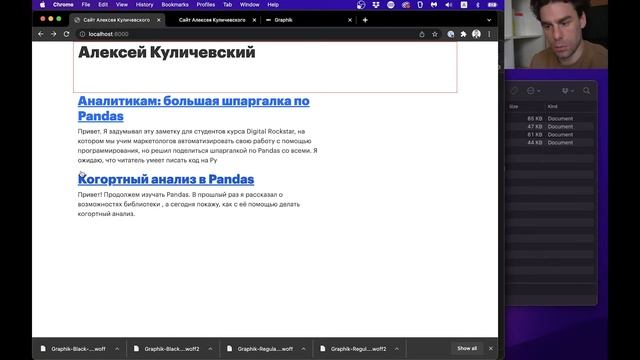Expand options for Graphik-Black woff download
This screenshot has height=360, width=640.
pos(117,349)
